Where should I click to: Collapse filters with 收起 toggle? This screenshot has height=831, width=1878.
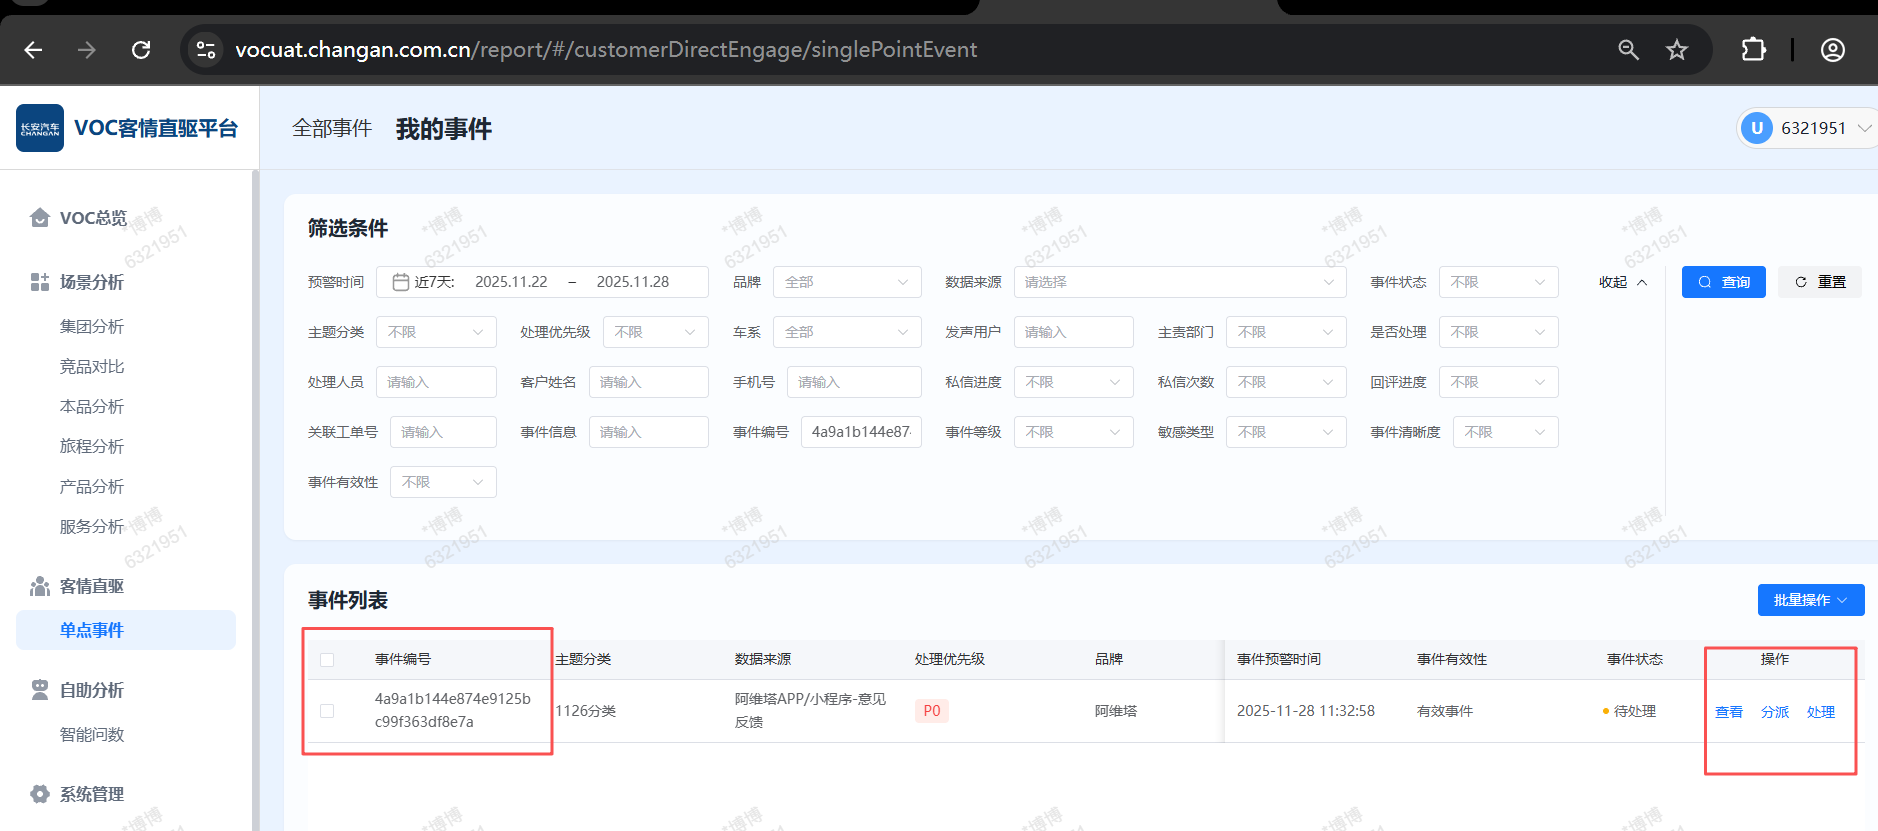coord(1622,282)
